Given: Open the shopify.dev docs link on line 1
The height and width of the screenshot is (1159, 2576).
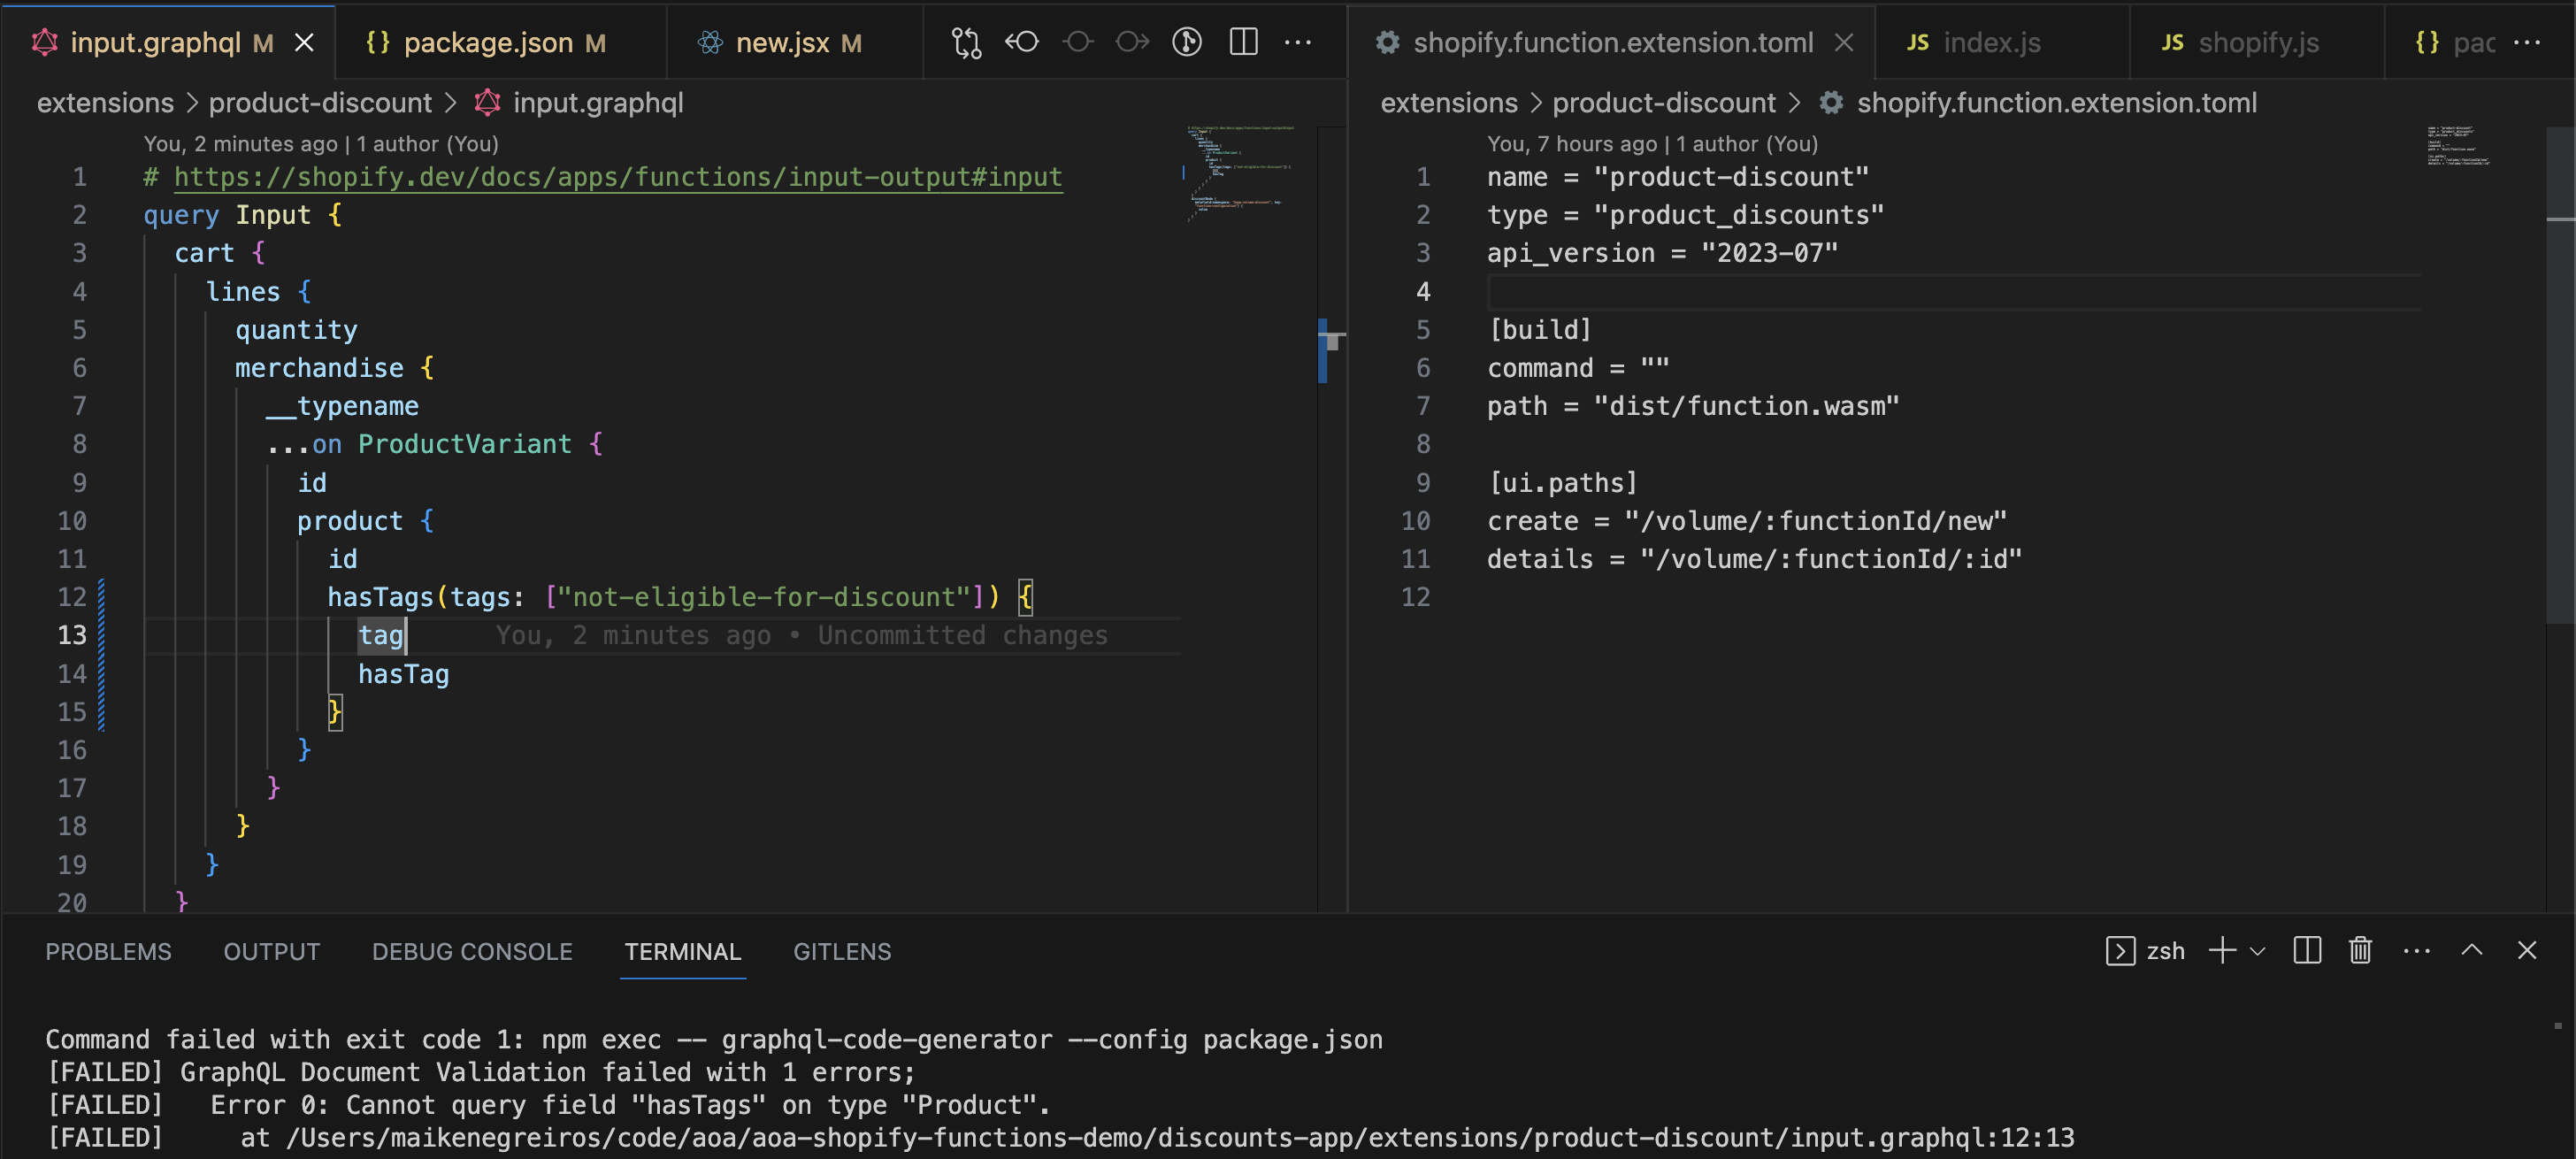Looking at the screenshot, I should (617, 177).
